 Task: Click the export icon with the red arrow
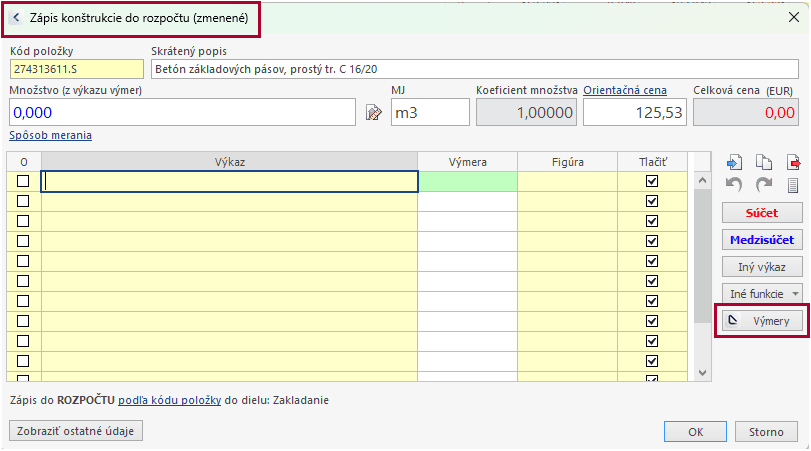click(x=793, y=163)
